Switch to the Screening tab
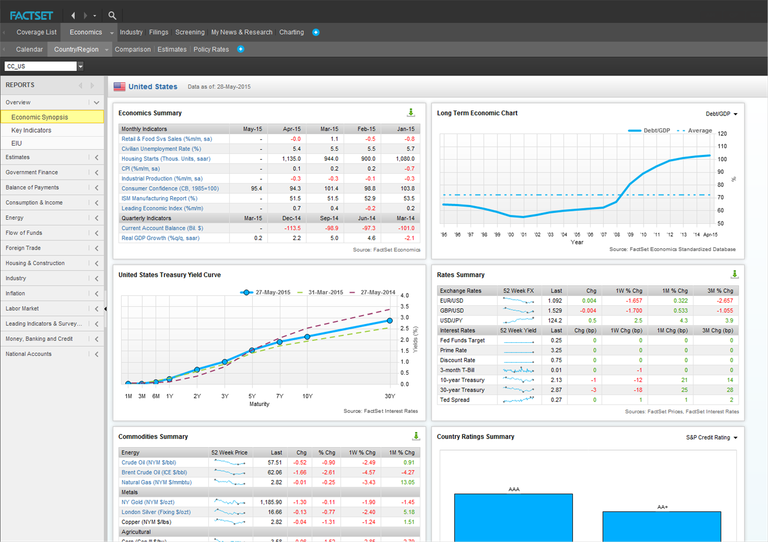 (190, 32)
